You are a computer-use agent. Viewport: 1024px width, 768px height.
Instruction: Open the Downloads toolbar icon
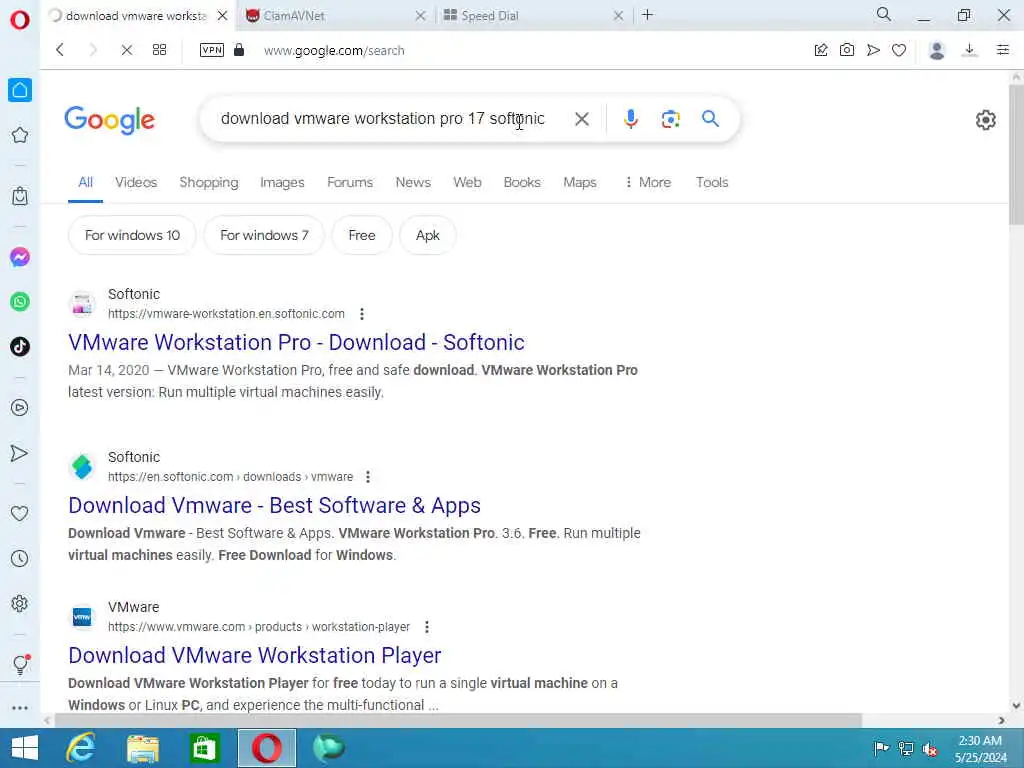tap(970, 50)
